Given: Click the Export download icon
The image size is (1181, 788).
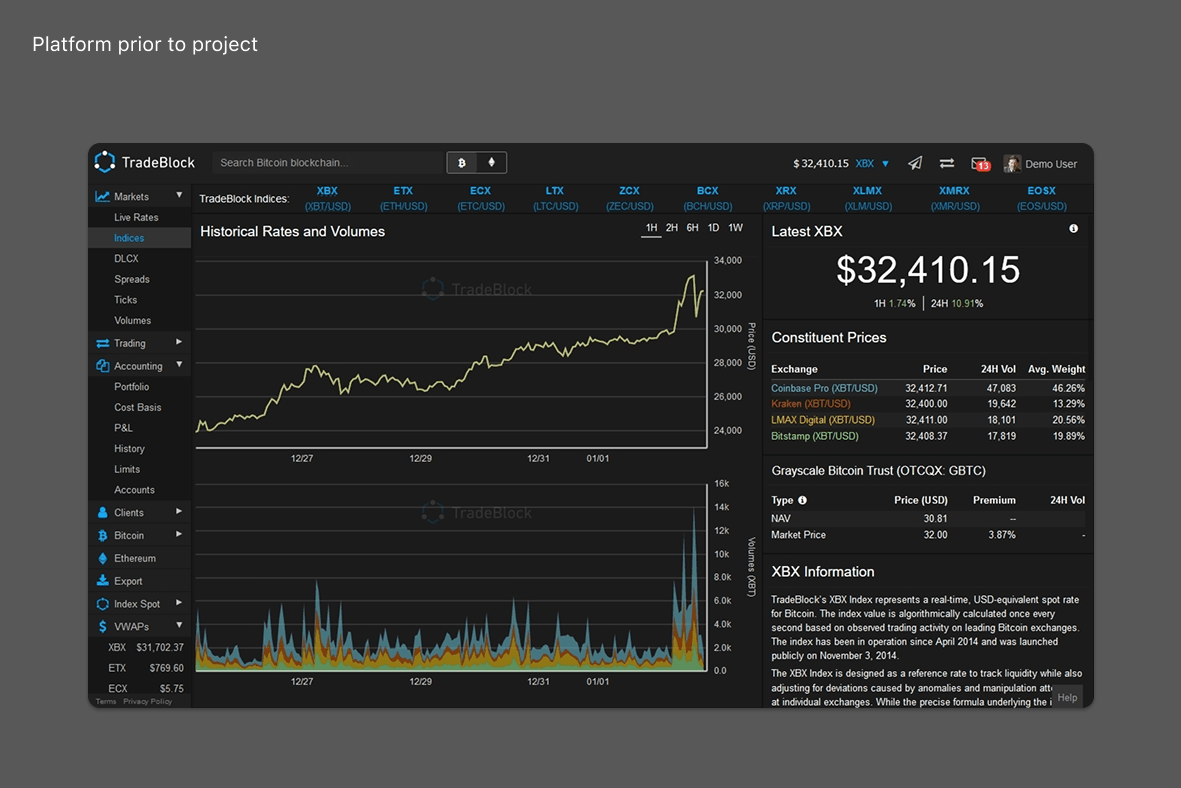Looking at the screenshot, I should [102, 581].
